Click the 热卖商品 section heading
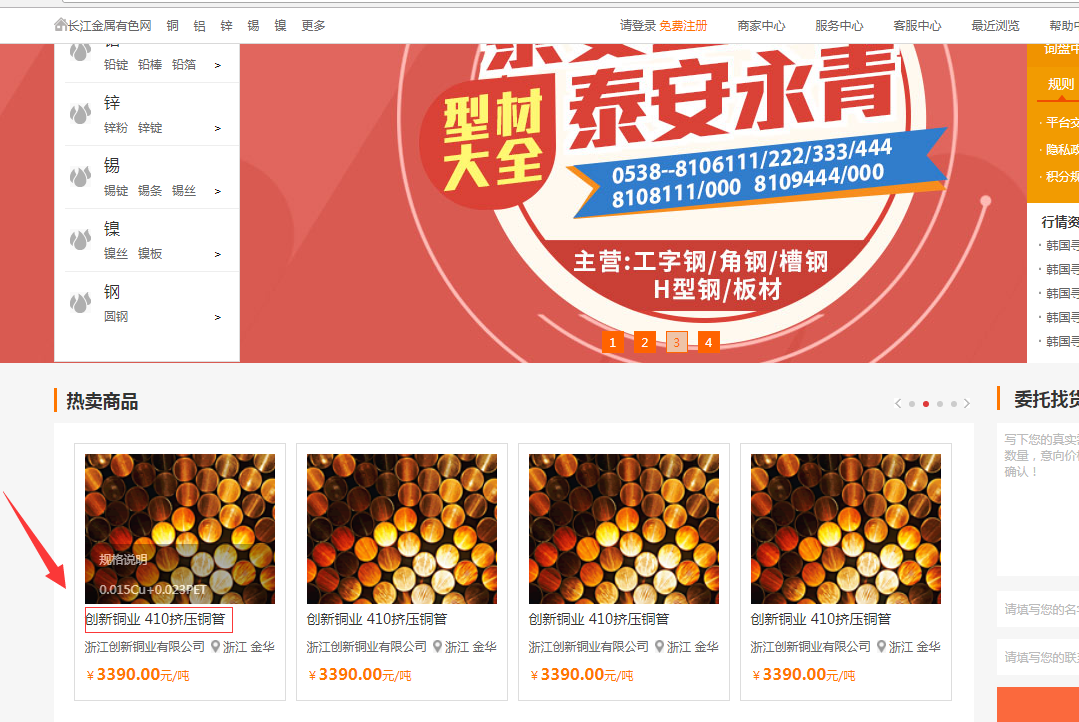 click(102, 401)
